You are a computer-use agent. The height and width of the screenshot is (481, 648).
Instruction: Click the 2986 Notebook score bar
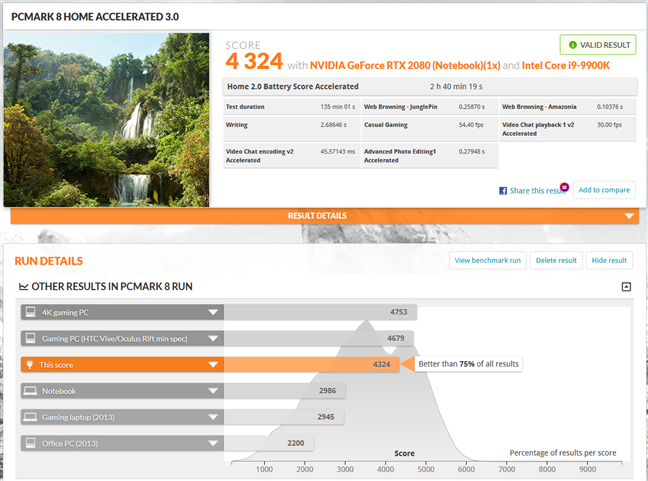coord(285,391)
